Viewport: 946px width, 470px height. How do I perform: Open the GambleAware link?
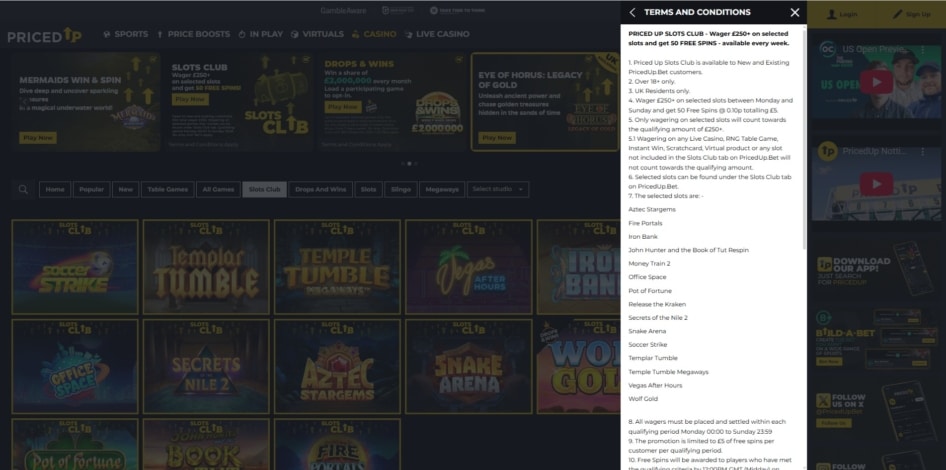343,10
